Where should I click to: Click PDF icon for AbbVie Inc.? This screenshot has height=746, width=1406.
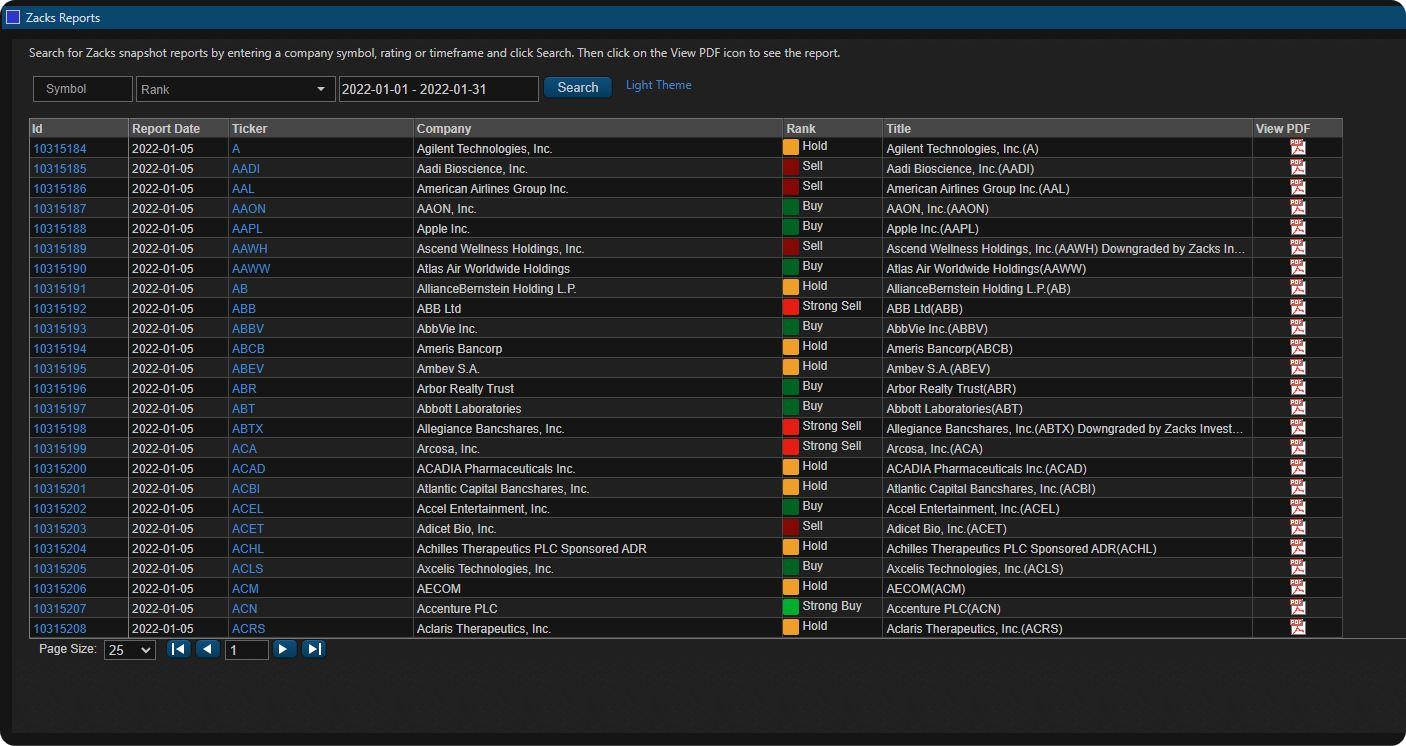click(1297, 328)
